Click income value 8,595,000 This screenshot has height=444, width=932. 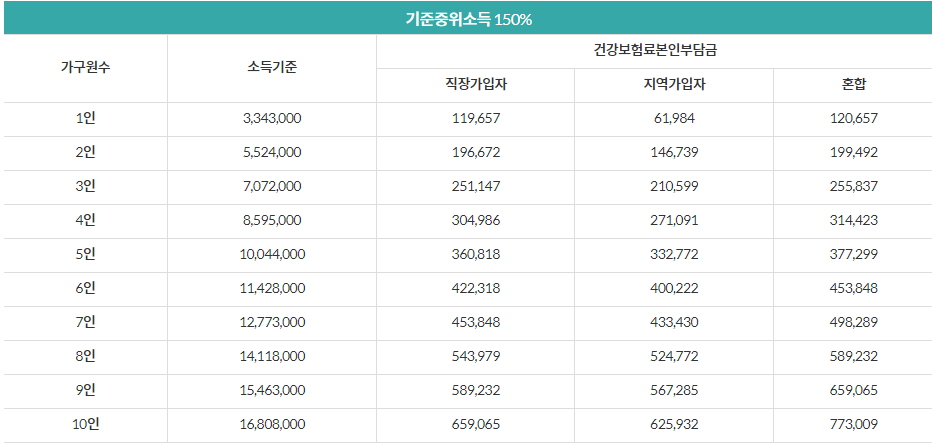click(x=272, y=220)
